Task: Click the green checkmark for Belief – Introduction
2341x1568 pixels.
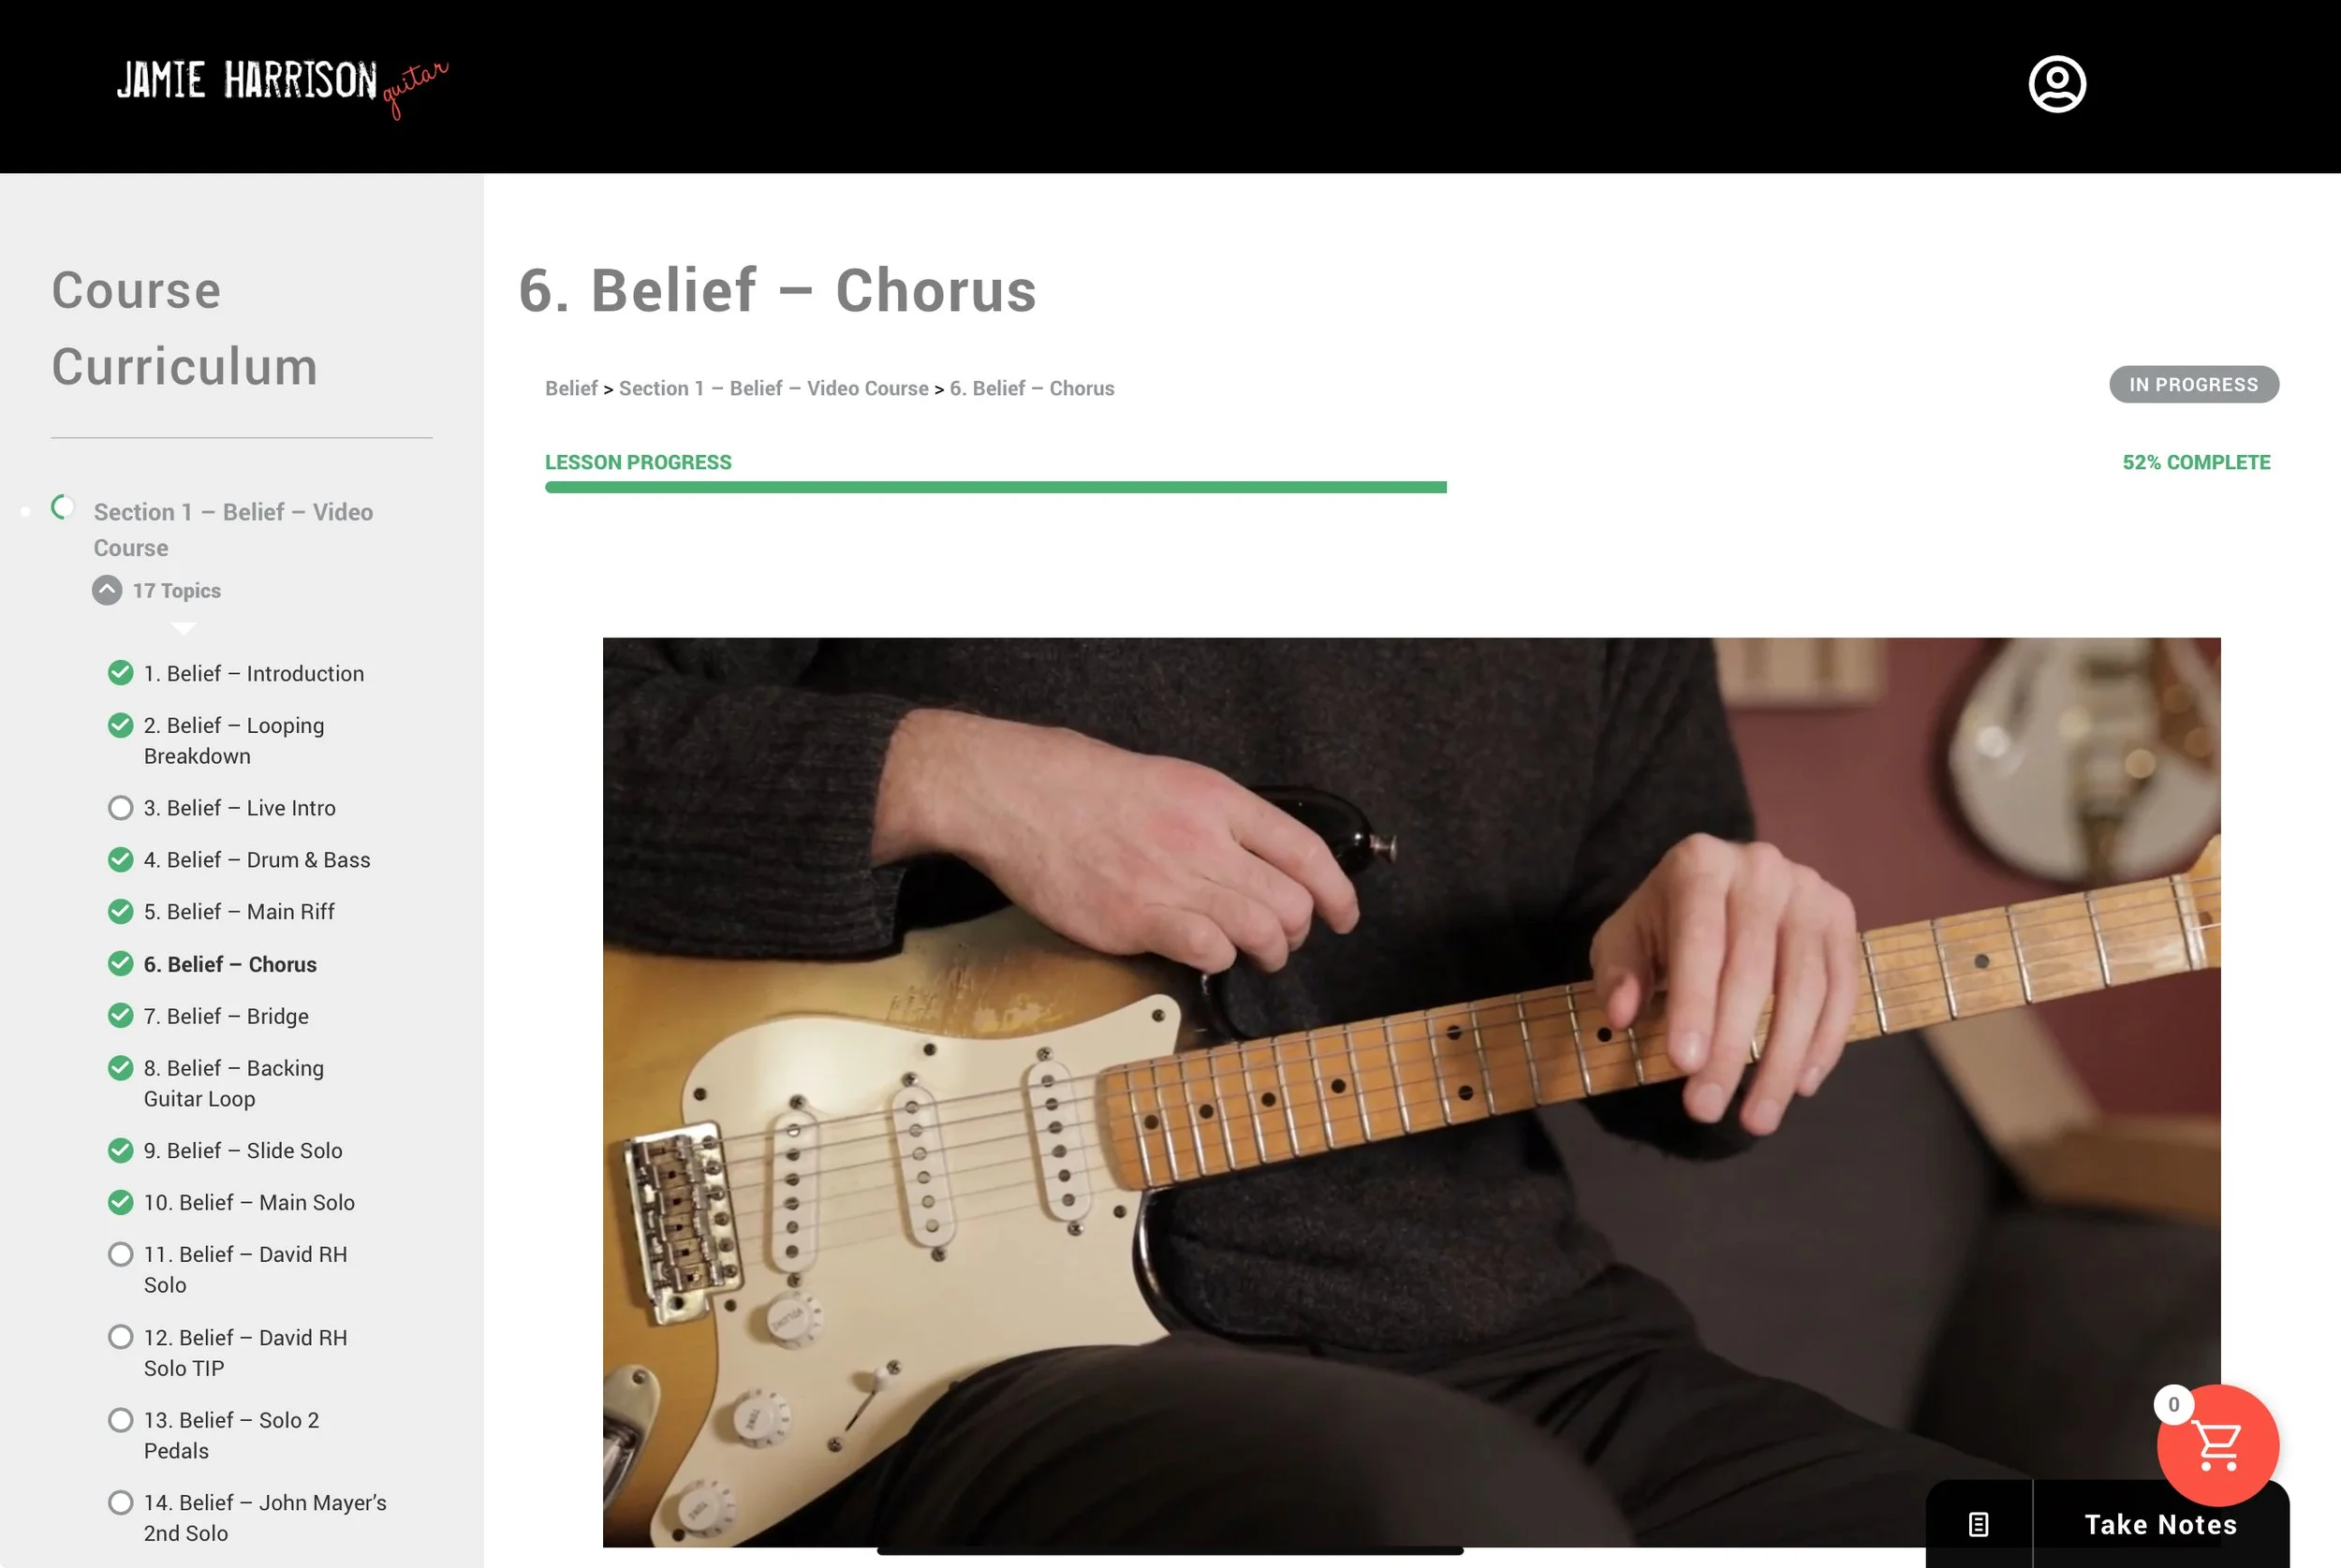Action: click(121, 673)
